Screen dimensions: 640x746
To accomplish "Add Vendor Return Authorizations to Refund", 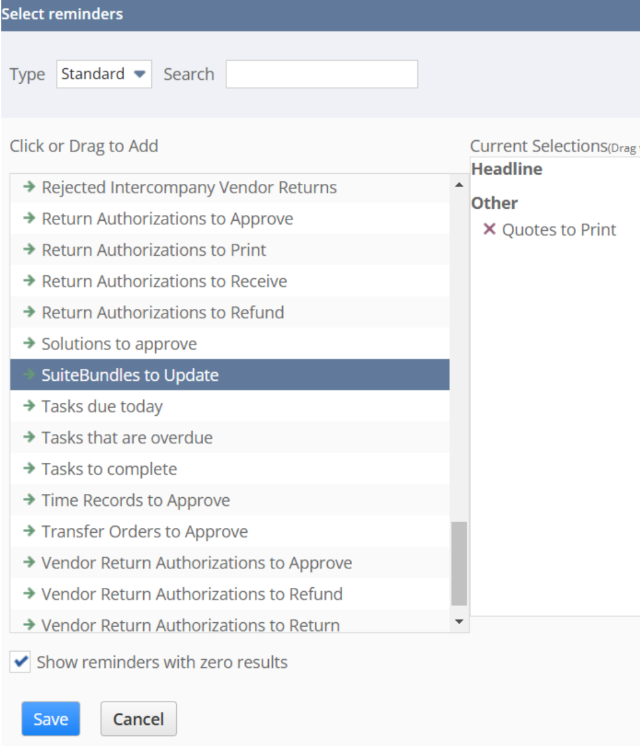I will coord(191,594).
